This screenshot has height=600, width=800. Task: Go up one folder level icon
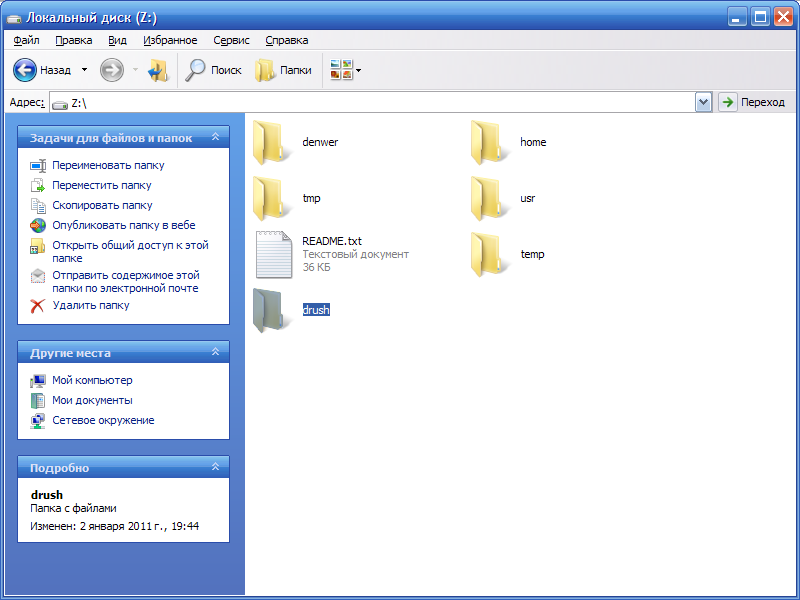pyautogui.click(x=158, y=70)
